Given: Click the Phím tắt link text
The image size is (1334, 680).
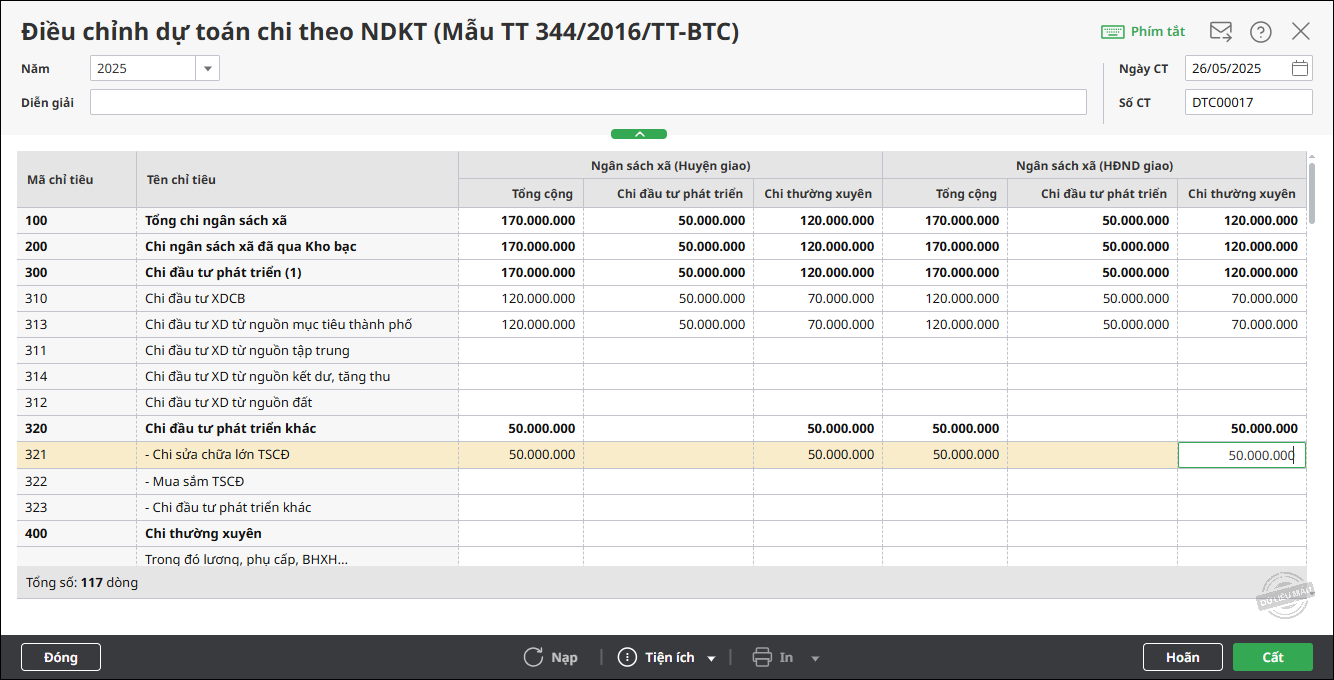Looking at the screenshot, I should point(1158,32).
